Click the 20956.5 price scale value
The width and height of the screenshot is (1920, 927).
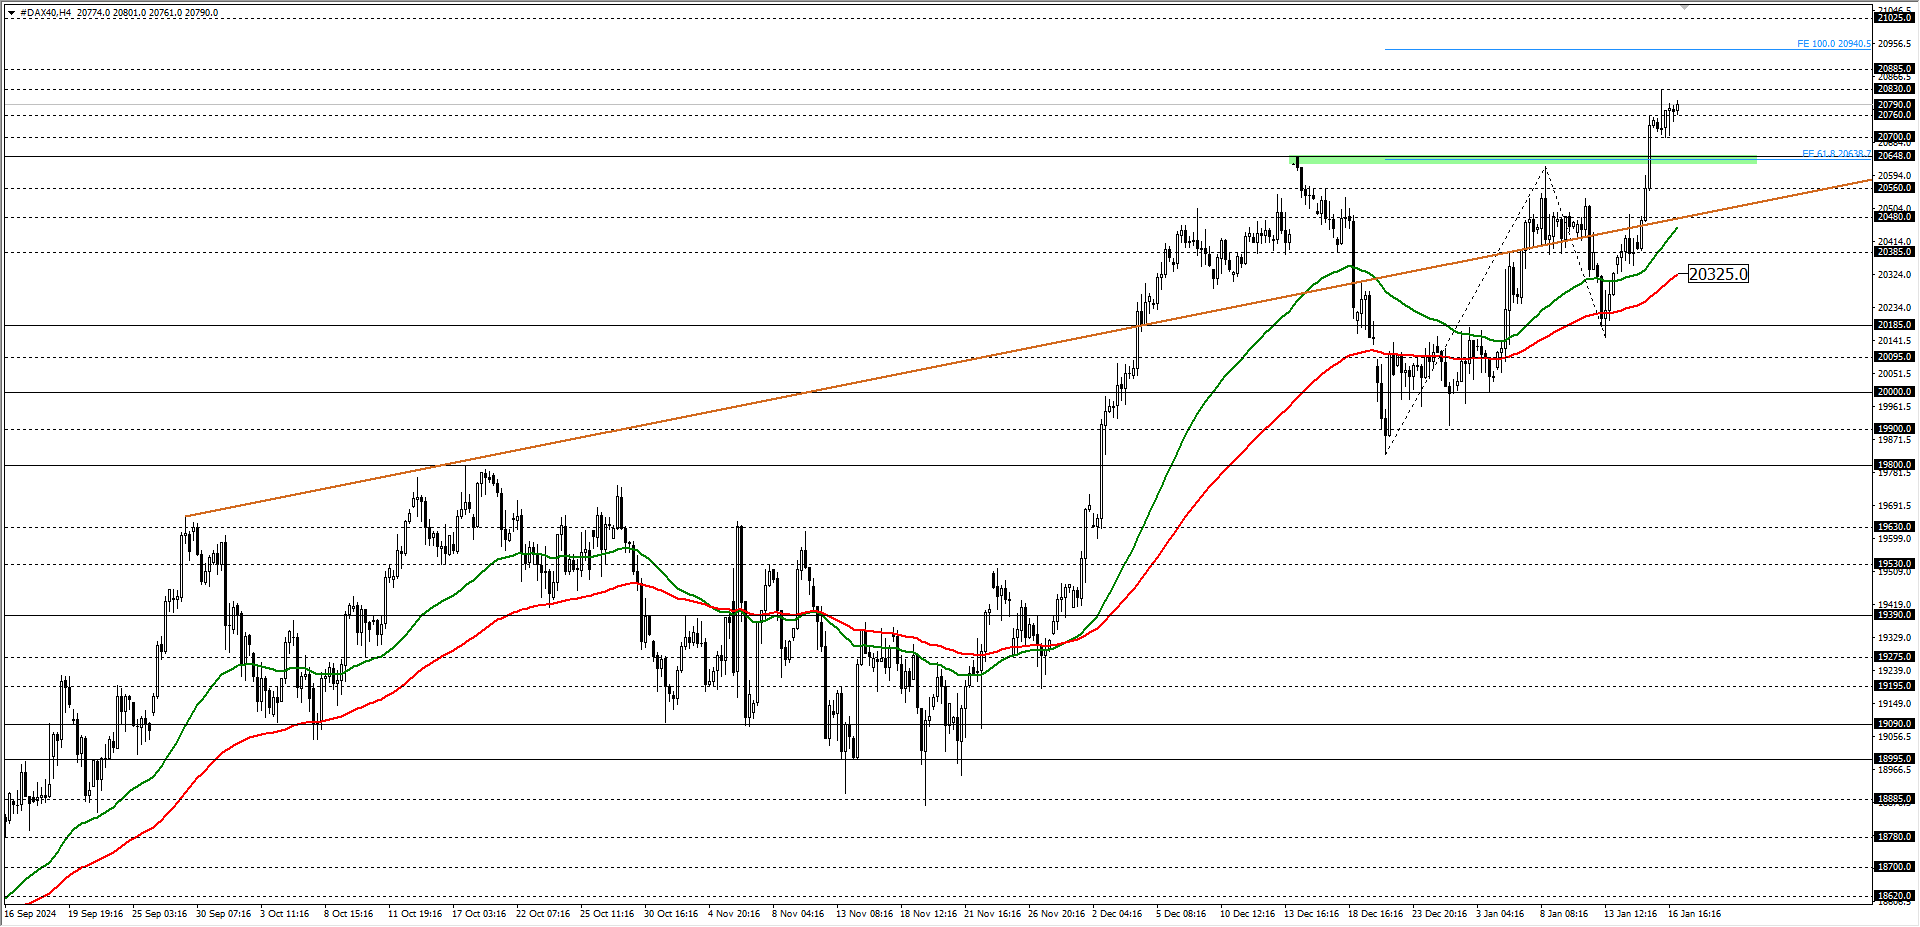1894,44
